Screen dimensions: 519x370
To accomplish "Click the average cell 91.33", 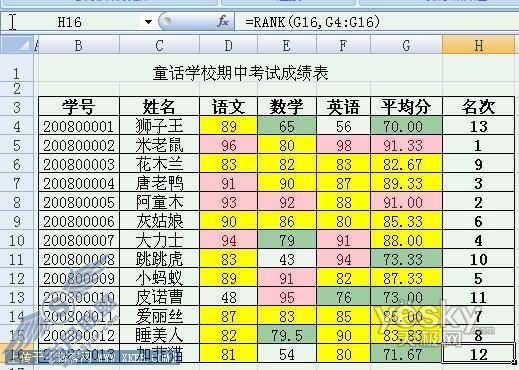I will [x=406, y=145].
